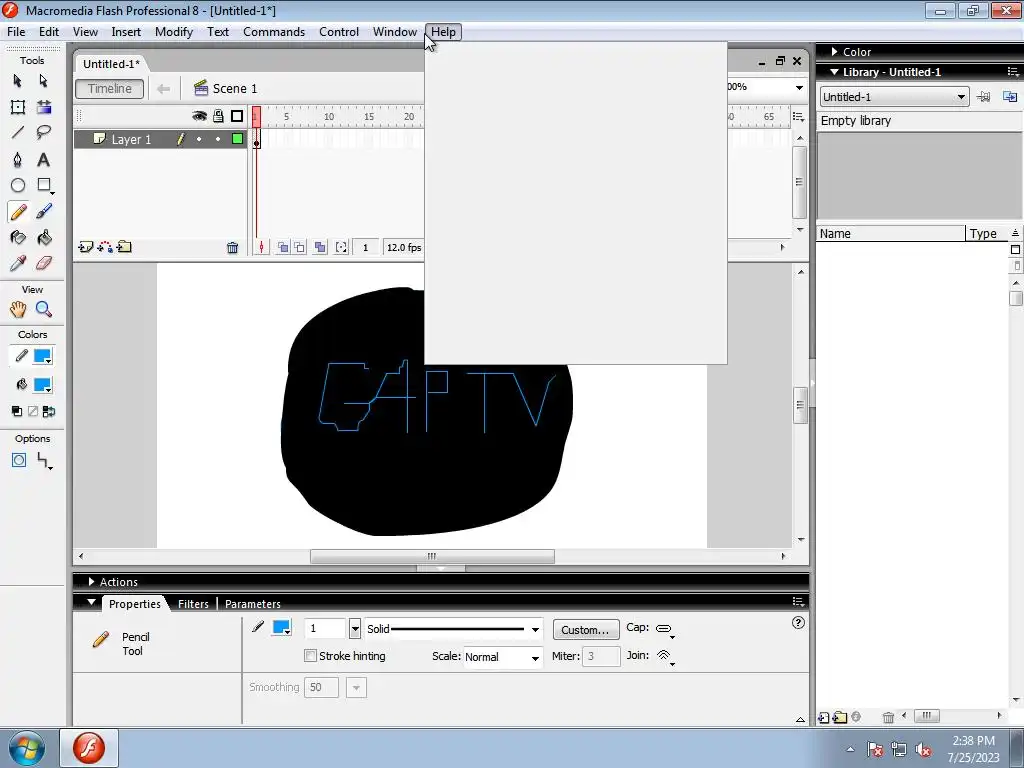Click Black and White colors icon

coord(17,411)
